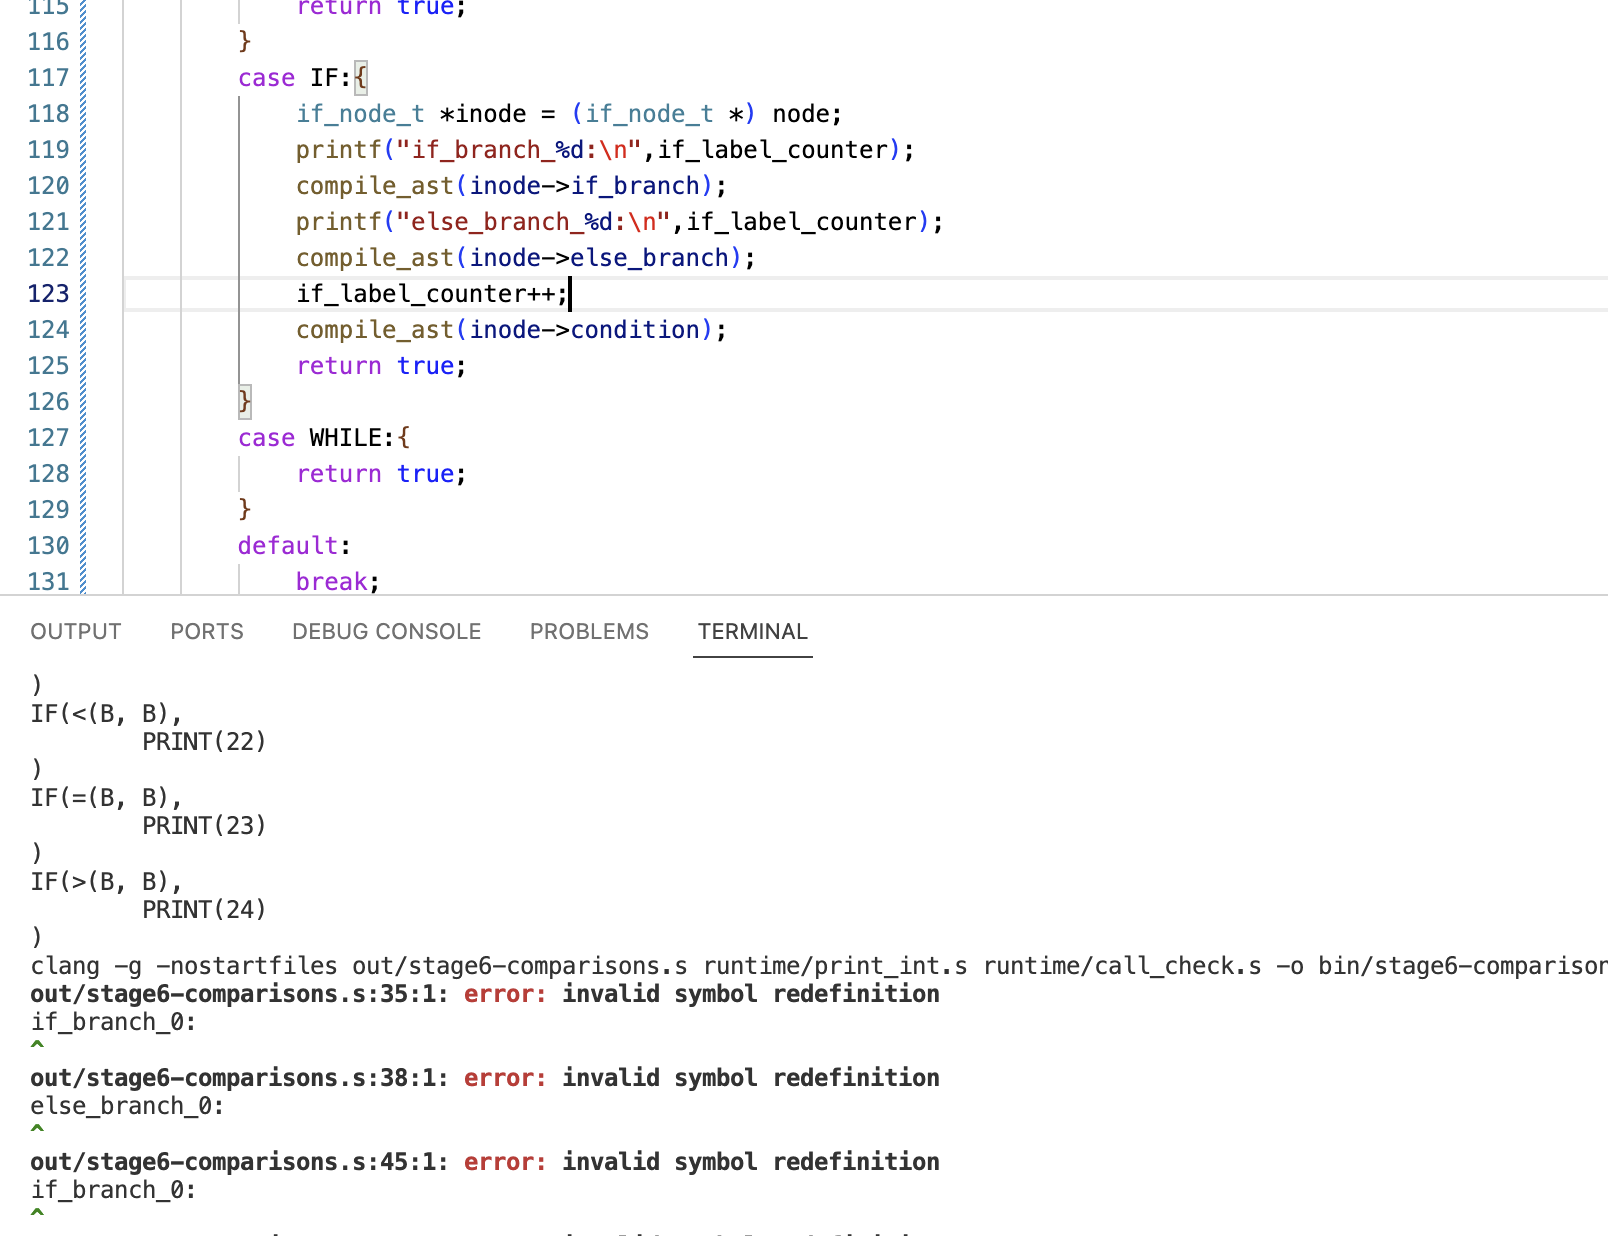Click the blue change marker beside line 120
This screenshot has height=1236, width=1608.
click(83, 186)
